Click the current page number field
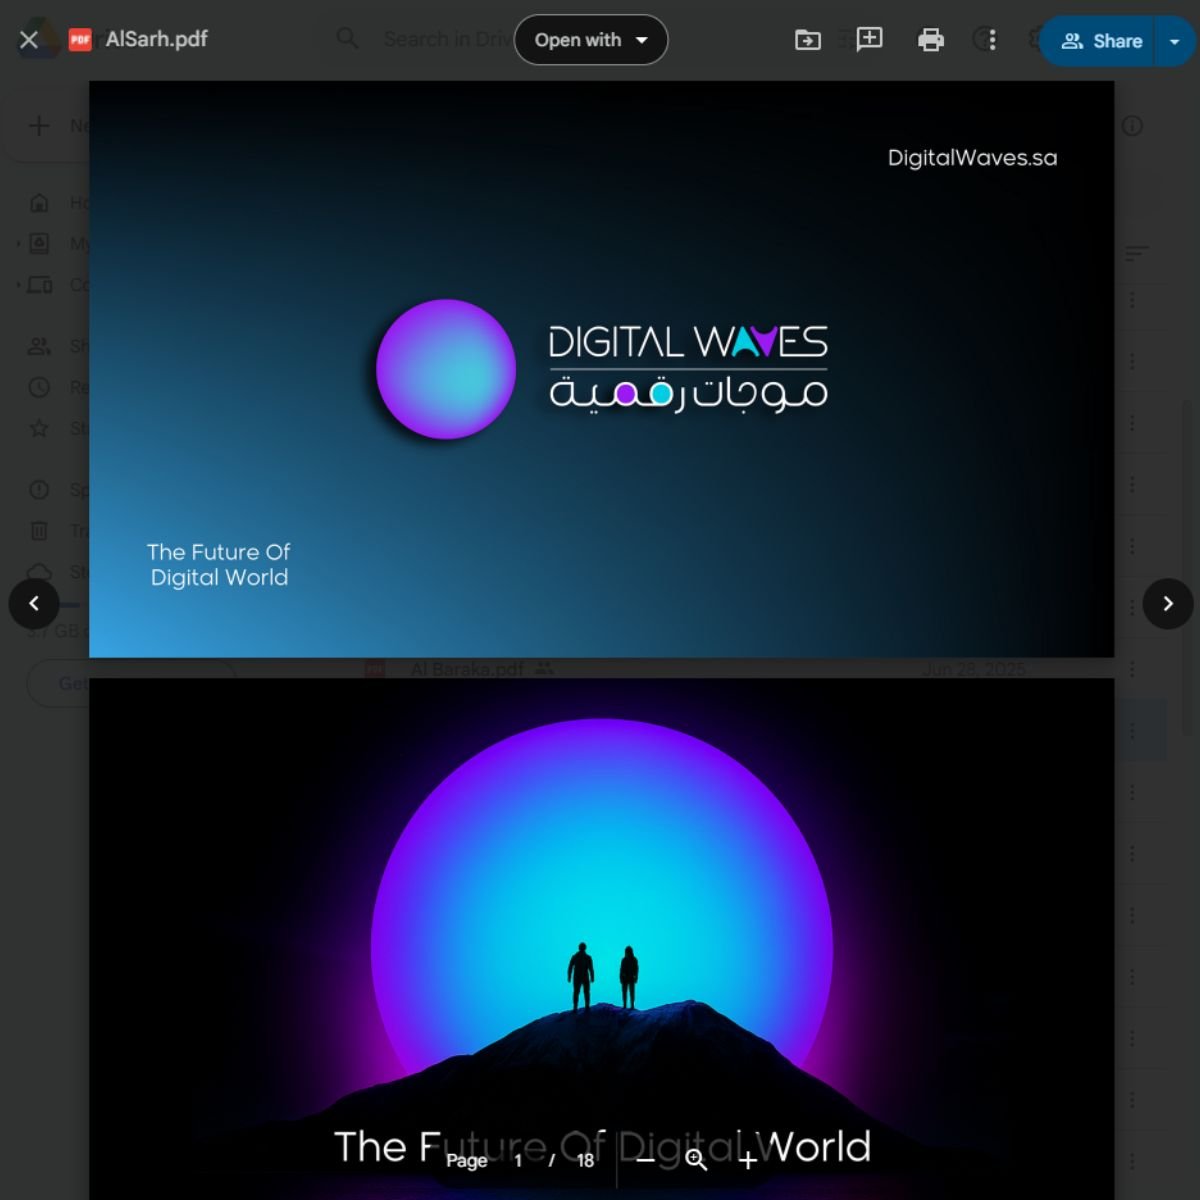1200x1200 pixels. [x=518, y=1160]
